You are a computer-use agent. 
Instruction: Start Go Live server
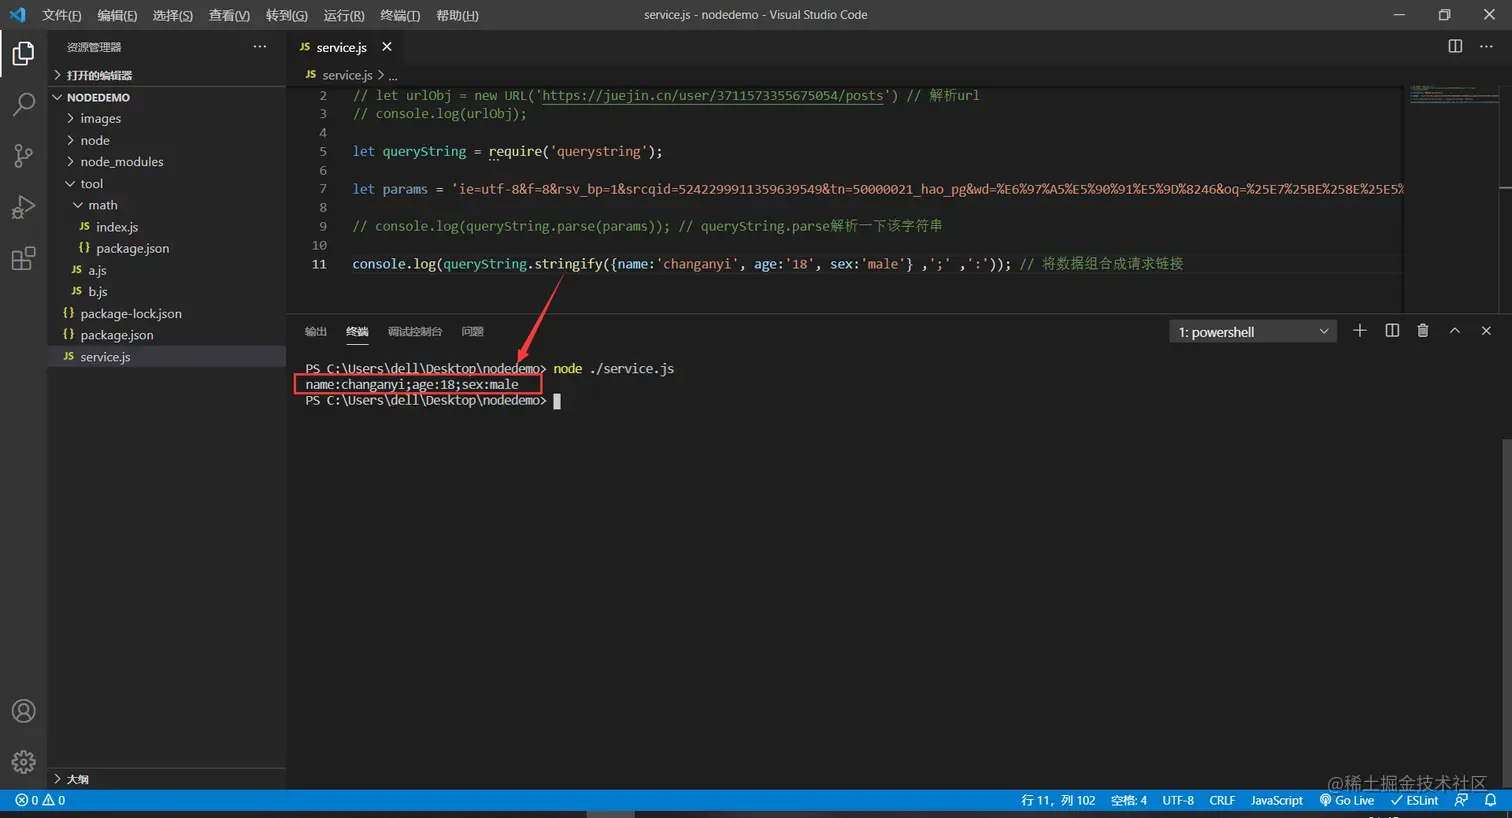(1346, 800)
